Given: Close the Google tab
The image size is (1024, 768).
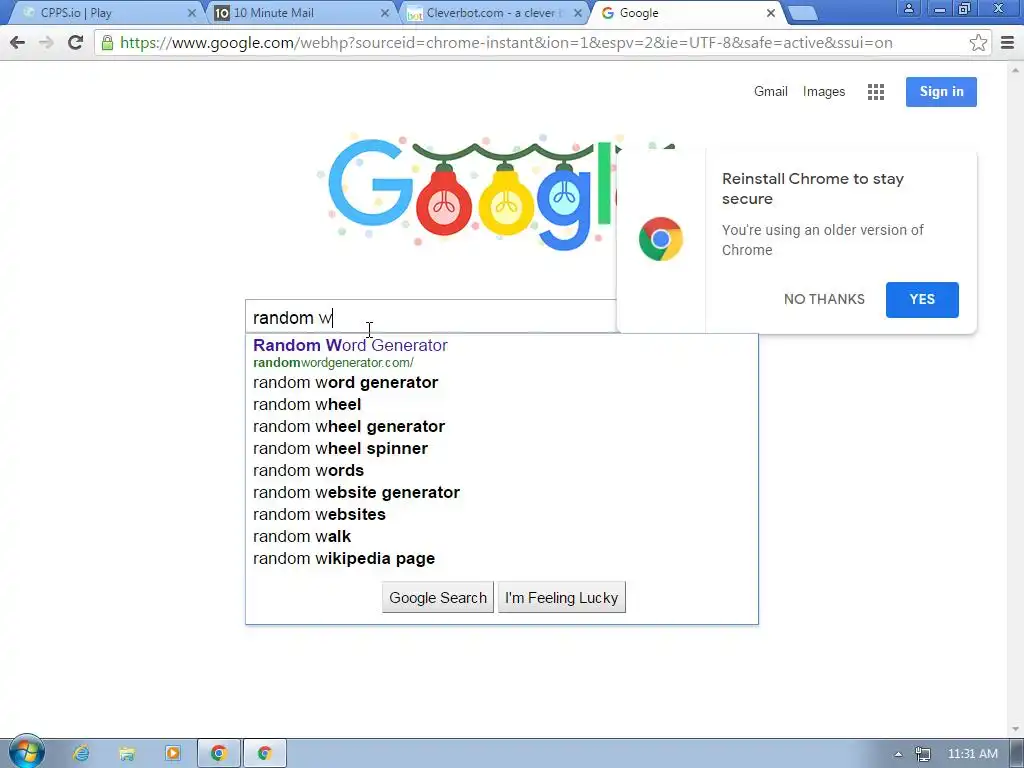Looking at the screenshot, I should [771, 13].
